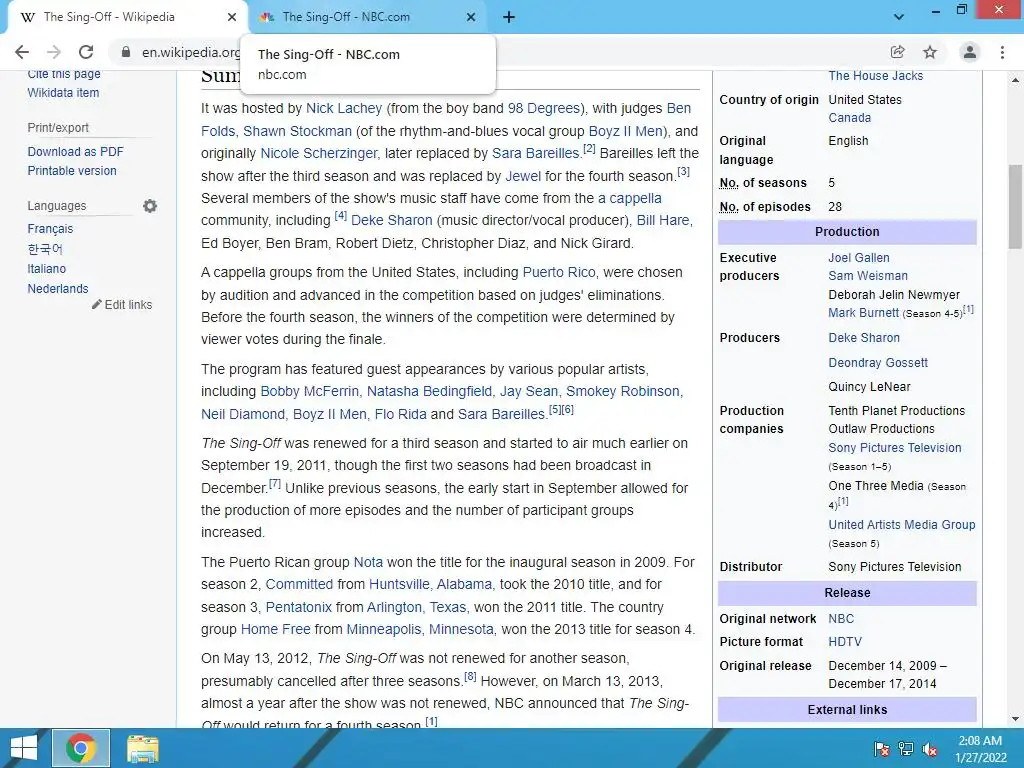Switch to Korean language version
The width and height of the screenshot is (1024, 768).
coord(45,249)
